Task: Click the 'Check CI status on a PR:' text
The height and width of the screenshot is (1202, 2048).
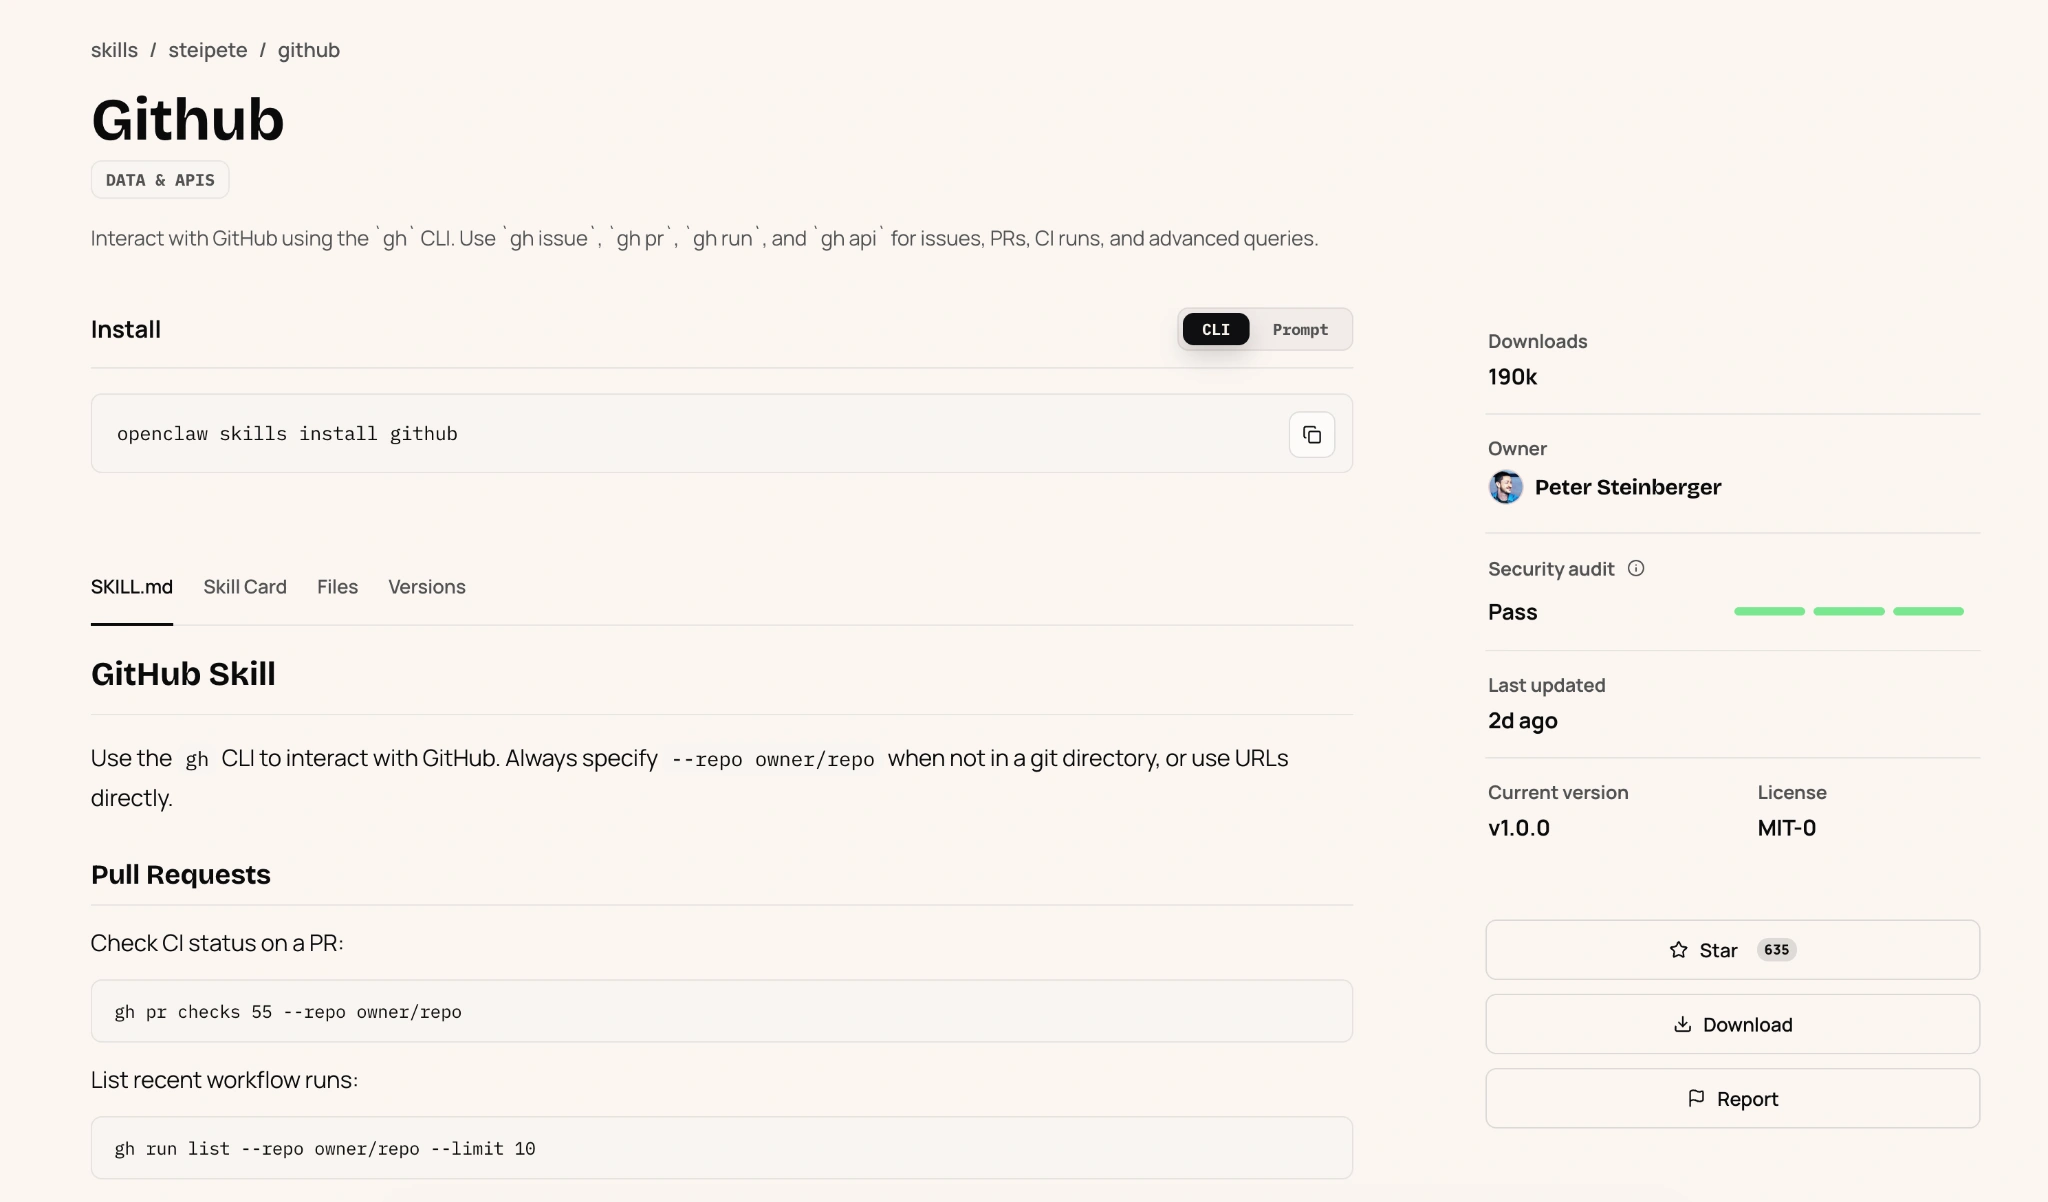Action: pos(217,943)
